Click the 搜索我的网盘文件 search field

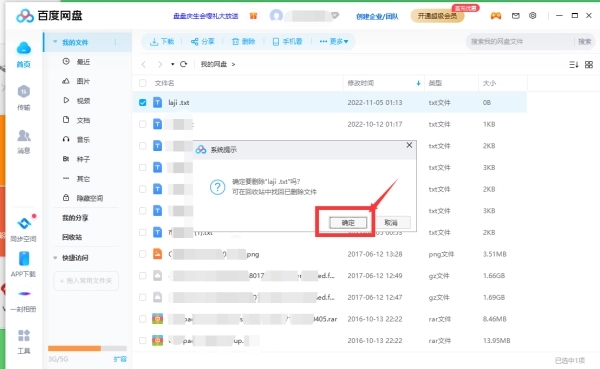(520, 41)
